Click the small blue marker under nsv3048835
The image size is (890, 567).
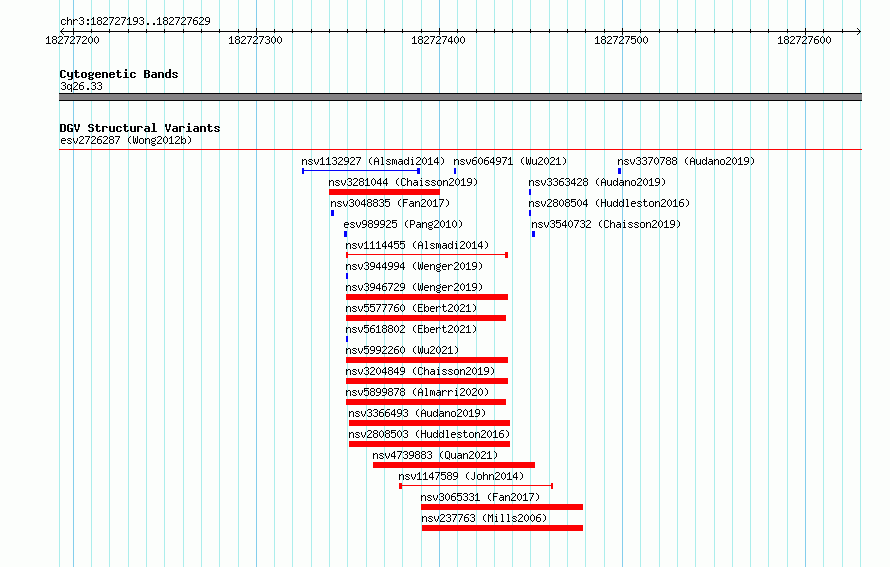pyautogui.click(x=332, y=213)
